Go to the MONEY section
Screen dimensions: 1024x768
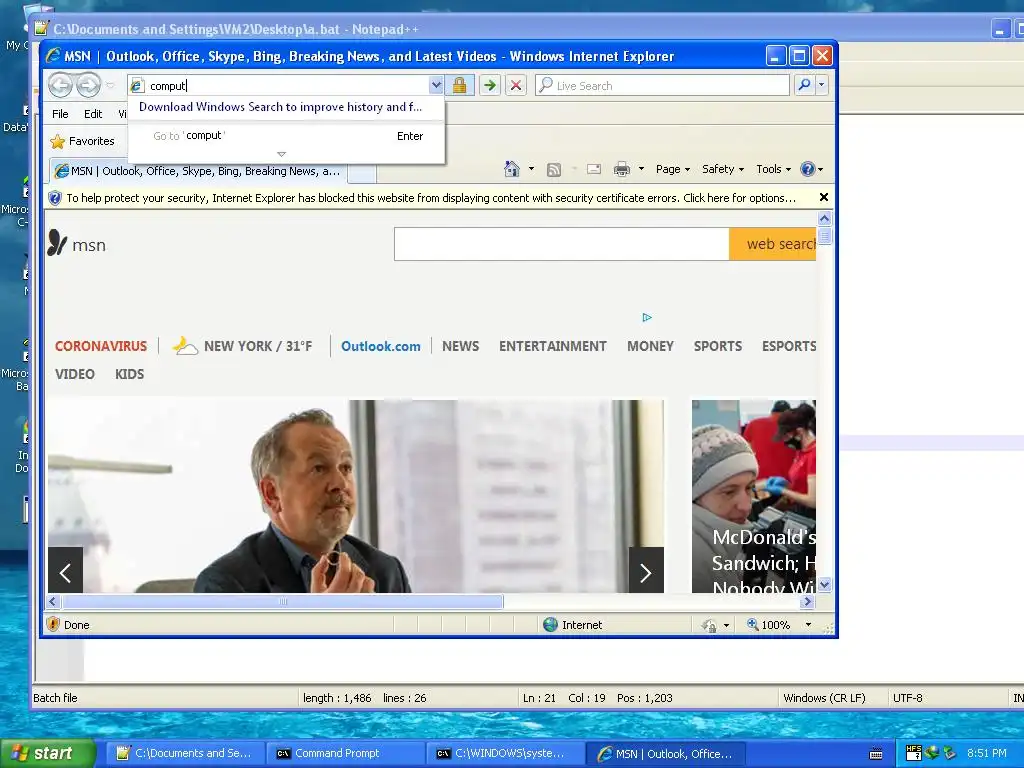click(x=650, y=346)
